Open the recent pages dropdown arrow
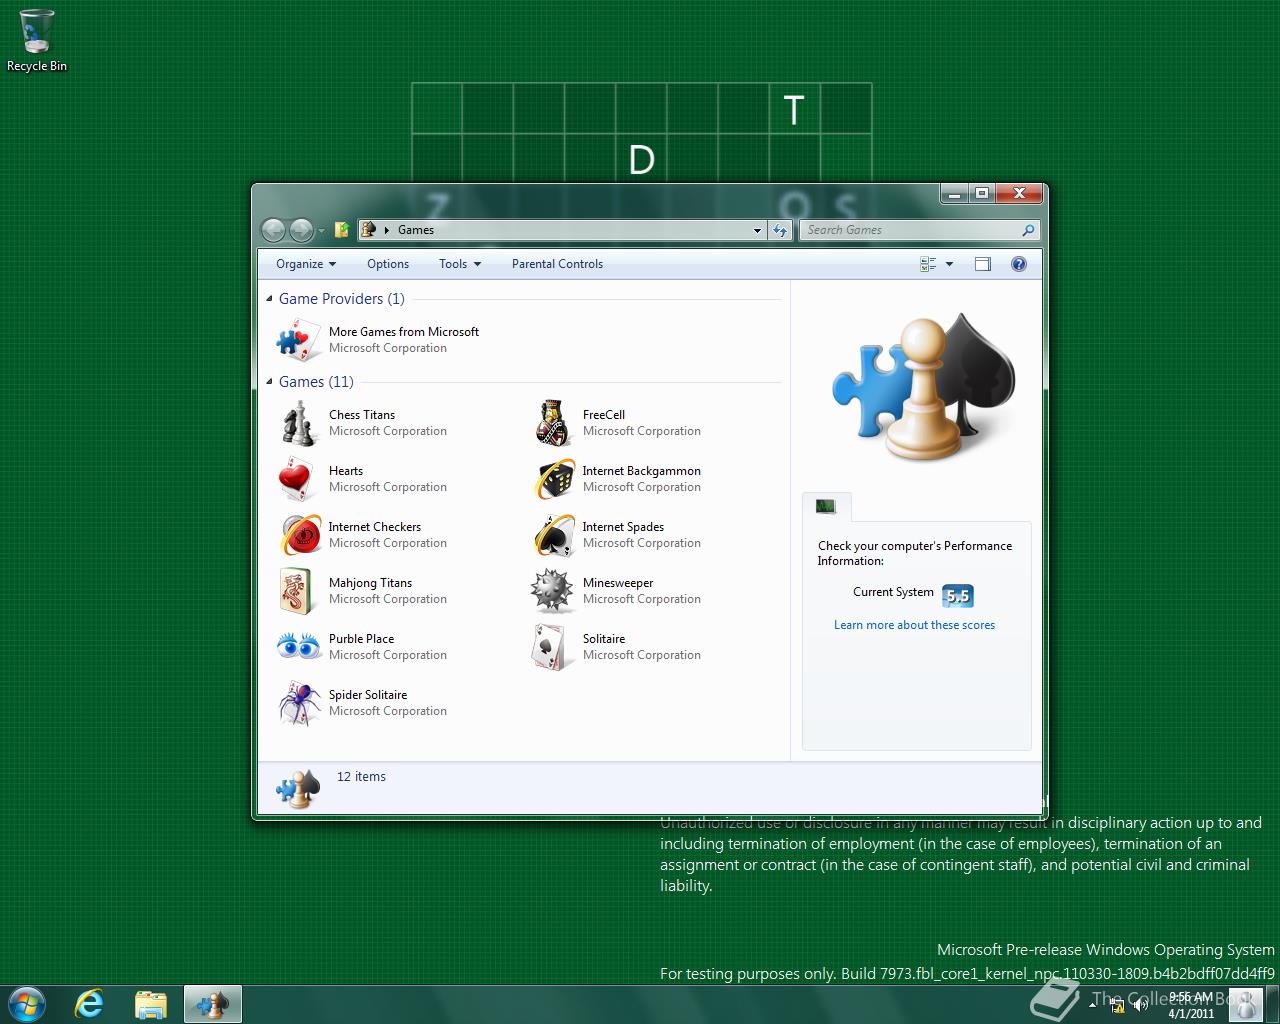This screenshot has width=1280, height=1024. click(321, 231)
